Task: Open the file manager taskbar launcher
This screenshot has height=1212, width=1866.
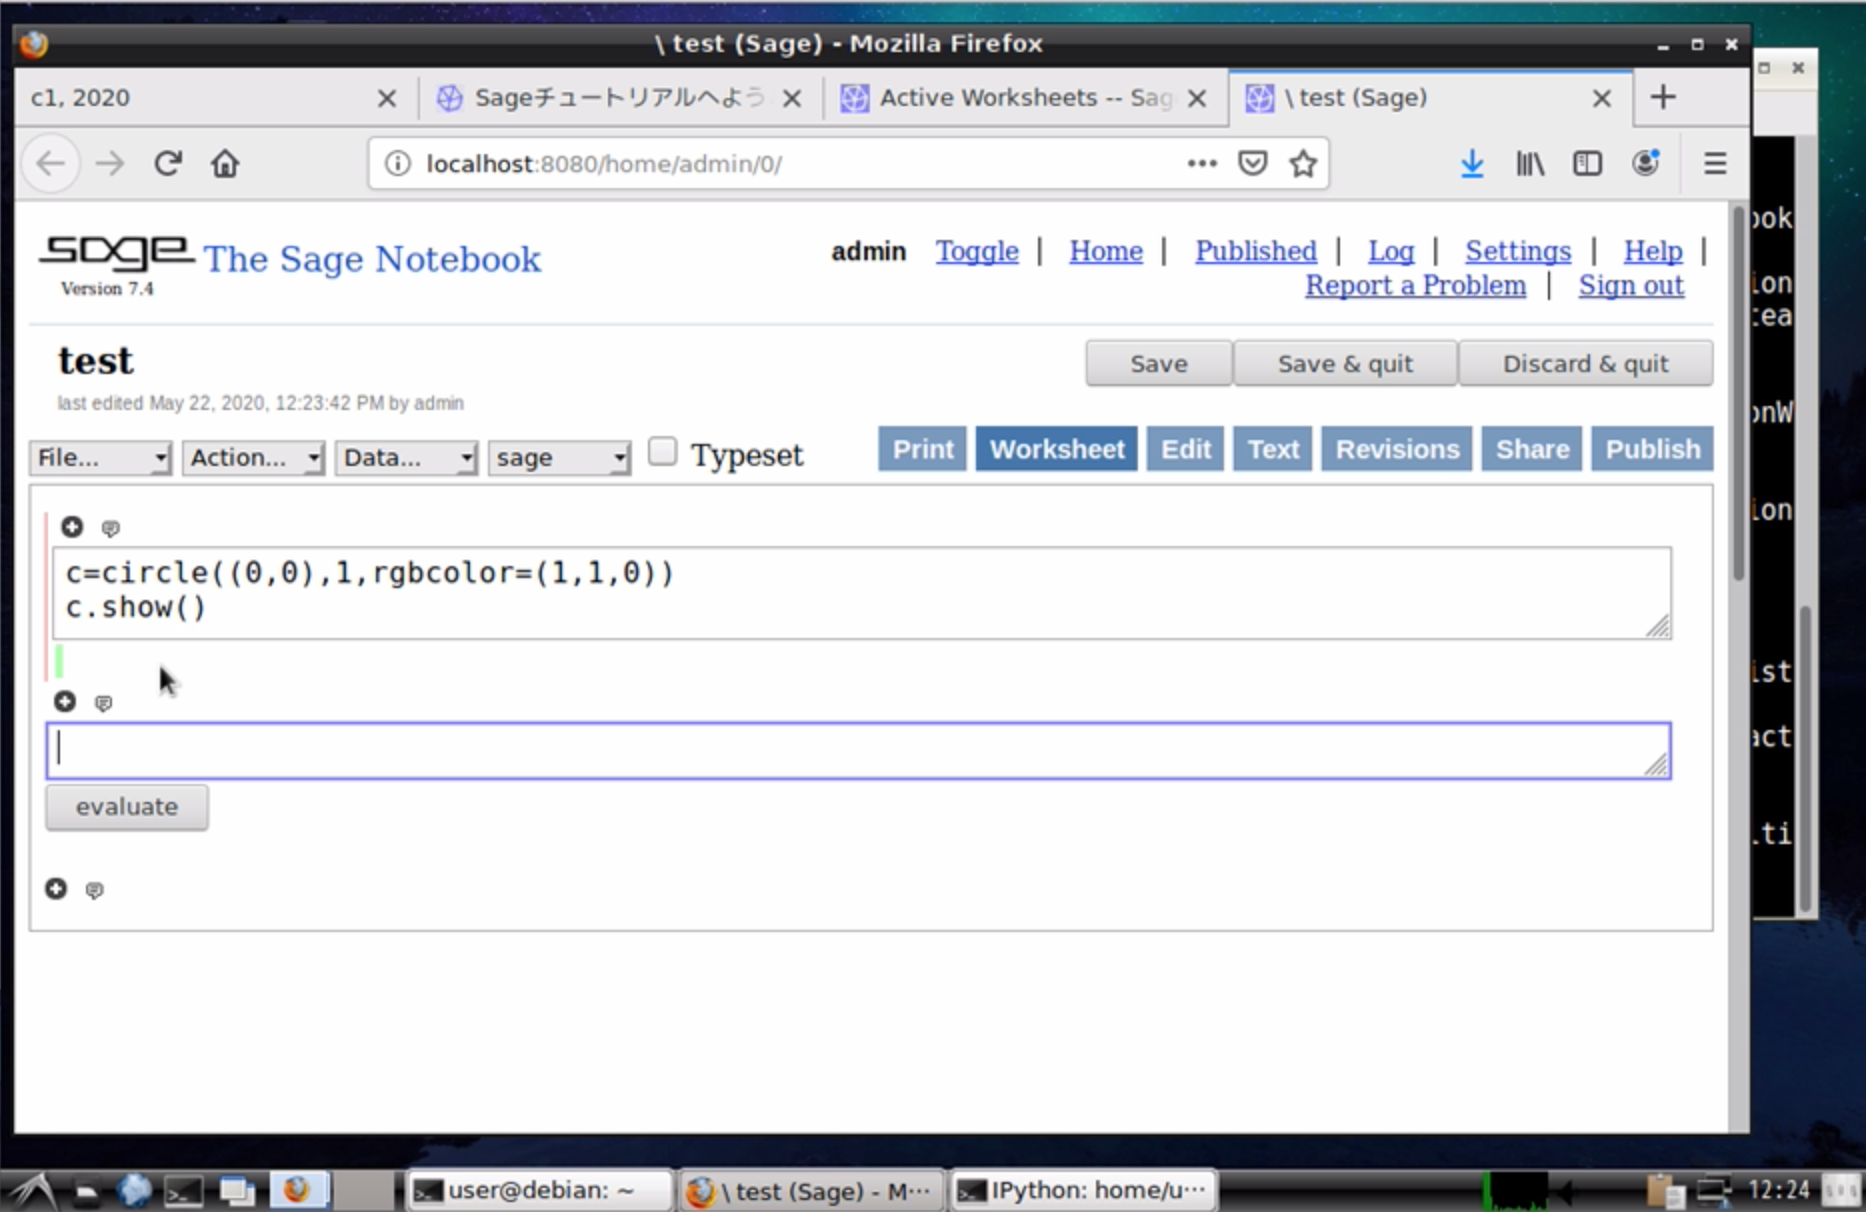Action: [87, 1191]
